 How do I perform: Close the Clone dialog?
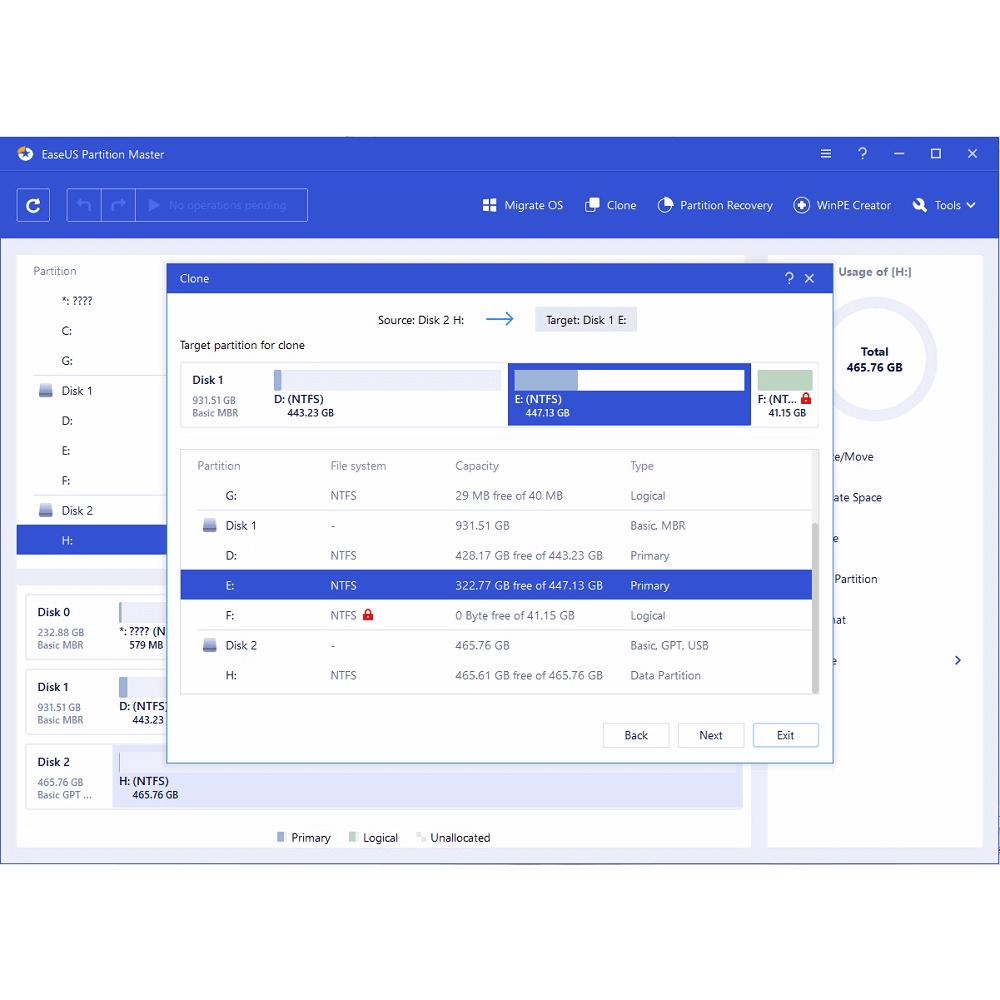coord(810,279)
